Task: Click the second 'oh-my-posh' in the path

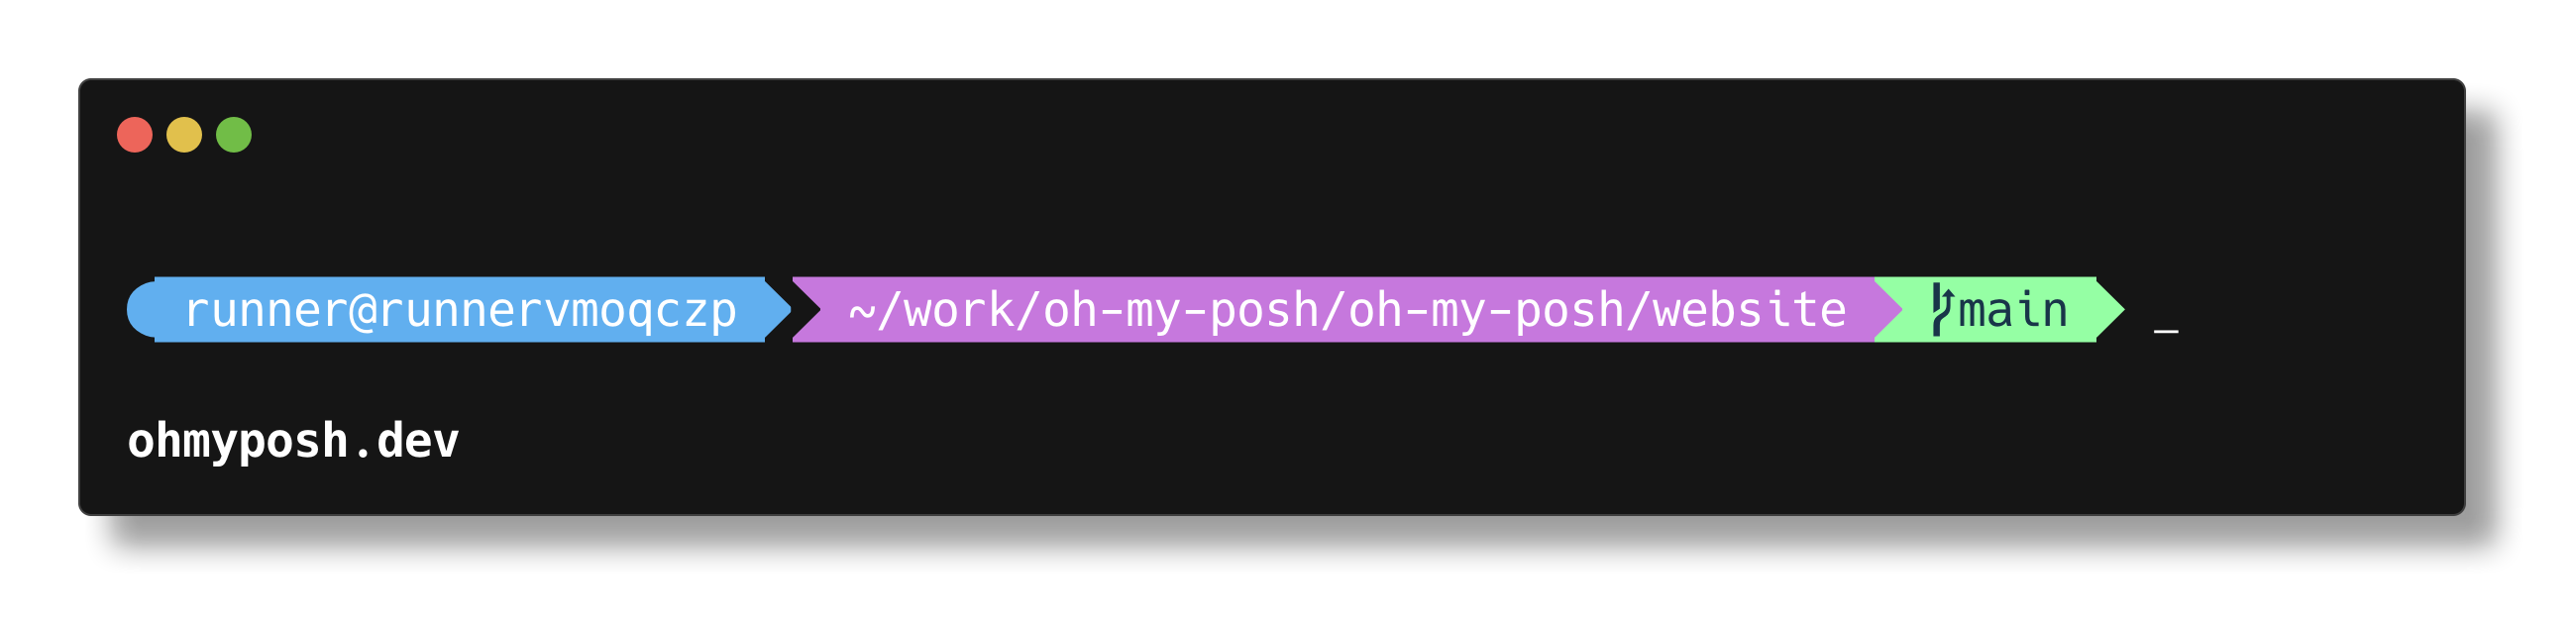Action: [x=1485, y=311]
